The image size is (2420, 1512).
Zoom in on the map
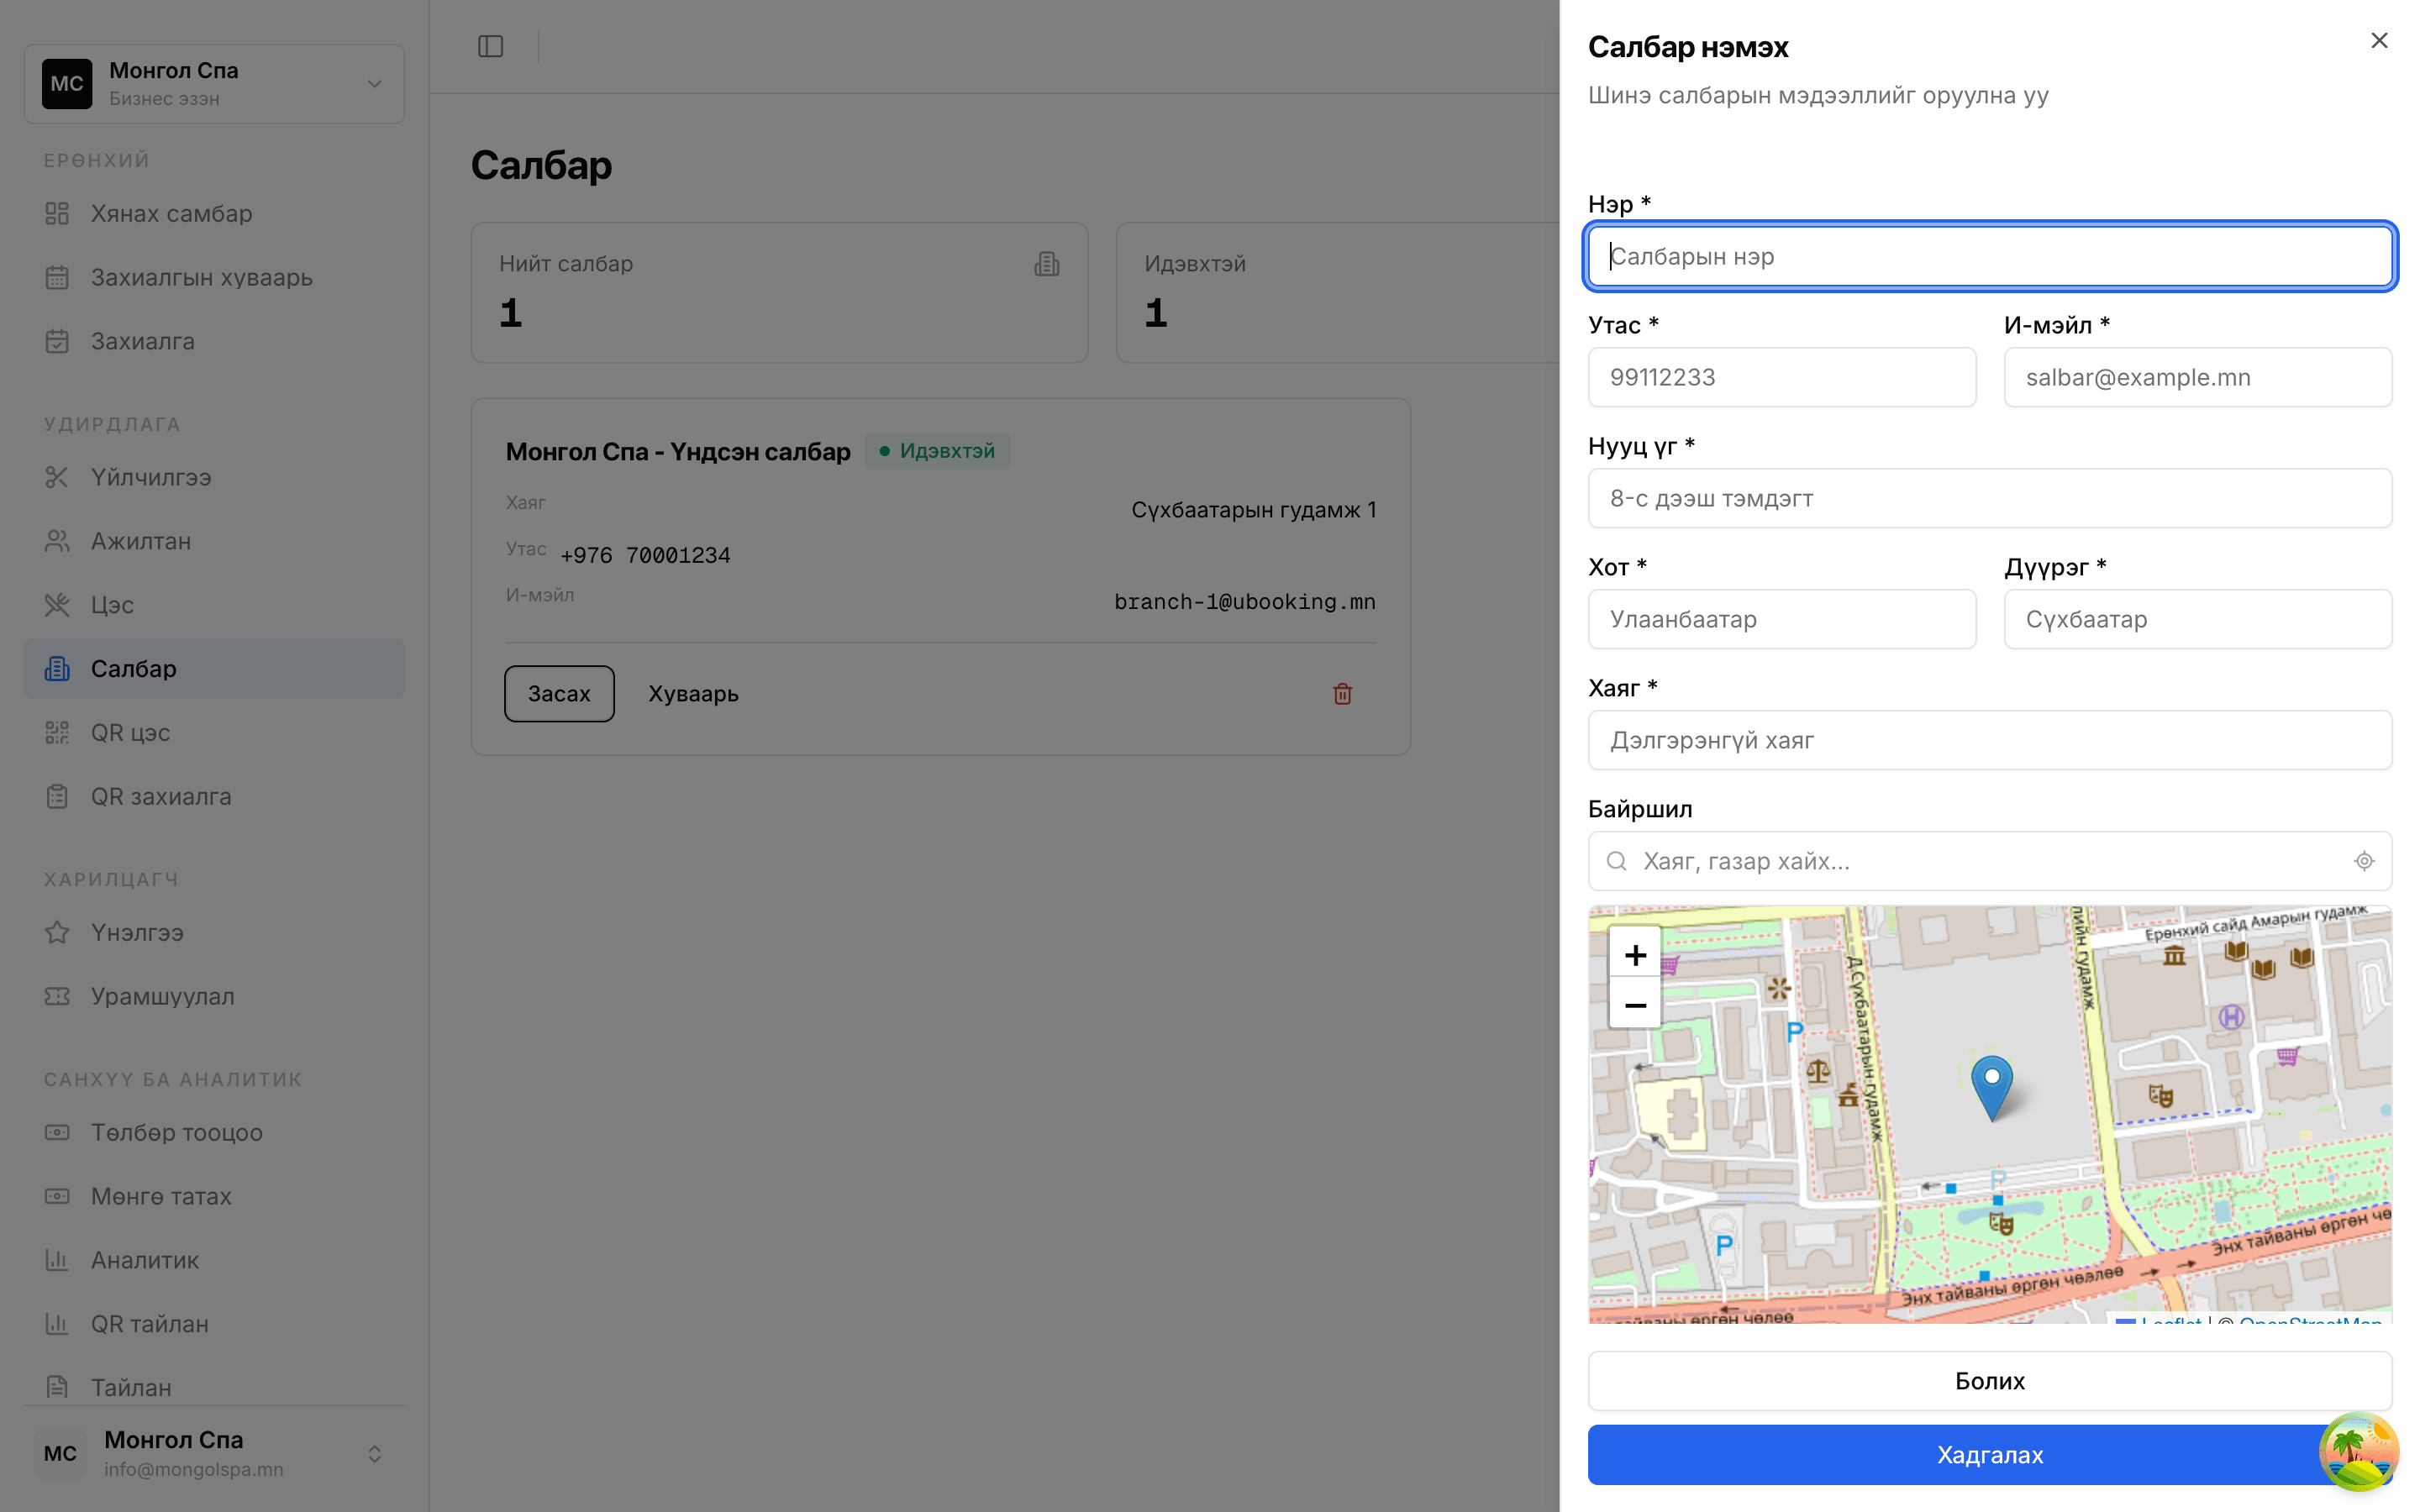point(1635,954)
